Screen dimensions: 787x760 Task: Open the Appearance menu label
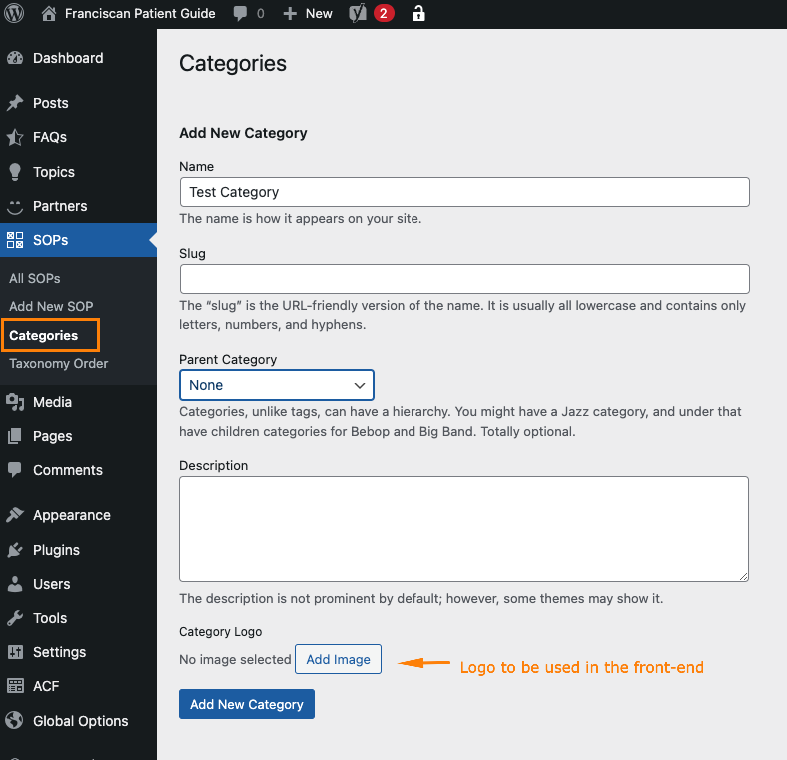[x=72, y=516]
